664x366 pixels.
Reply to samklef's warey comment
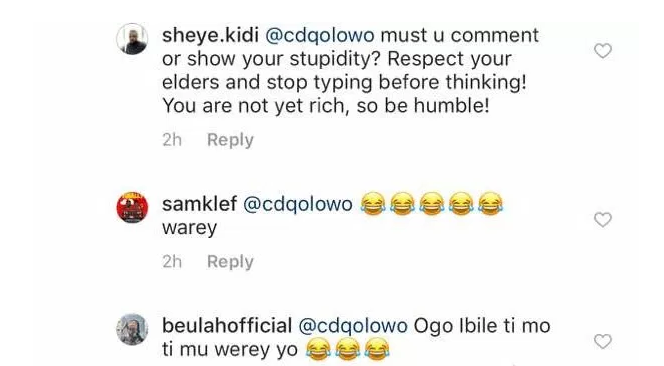pos(230,262)
